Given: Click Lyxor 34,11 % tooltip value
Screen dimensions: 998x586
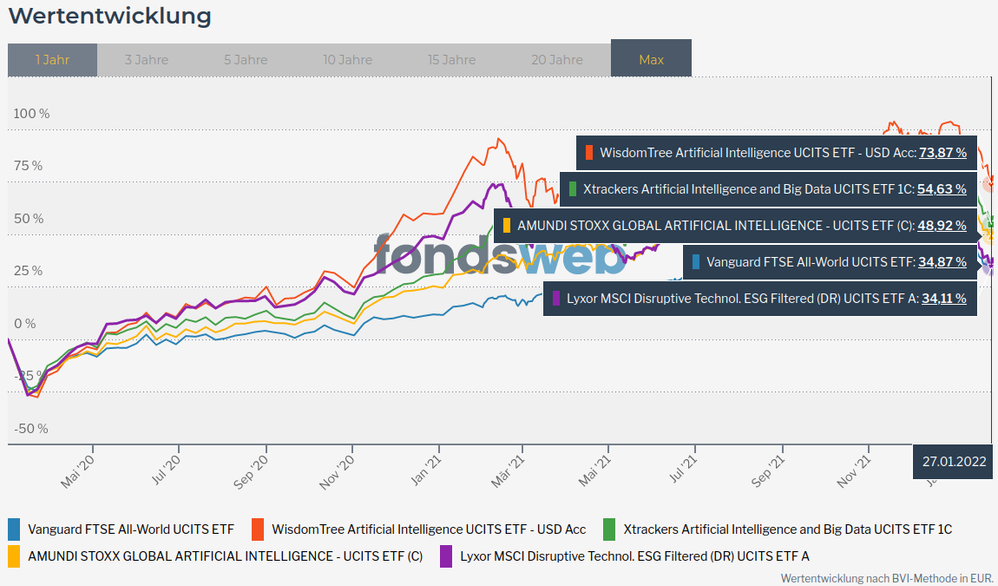Looking at the screenshot, I should point(941,298).
